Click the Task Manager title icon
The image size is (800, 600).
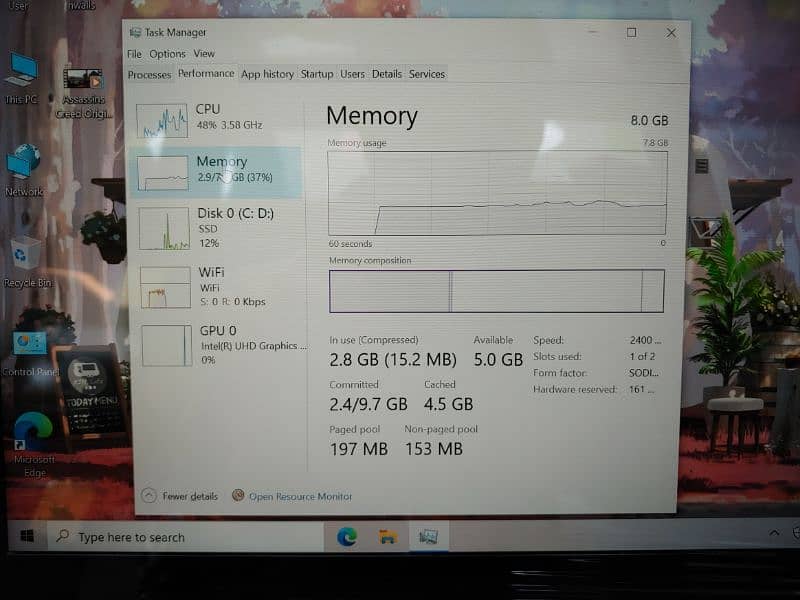point(135,33)
